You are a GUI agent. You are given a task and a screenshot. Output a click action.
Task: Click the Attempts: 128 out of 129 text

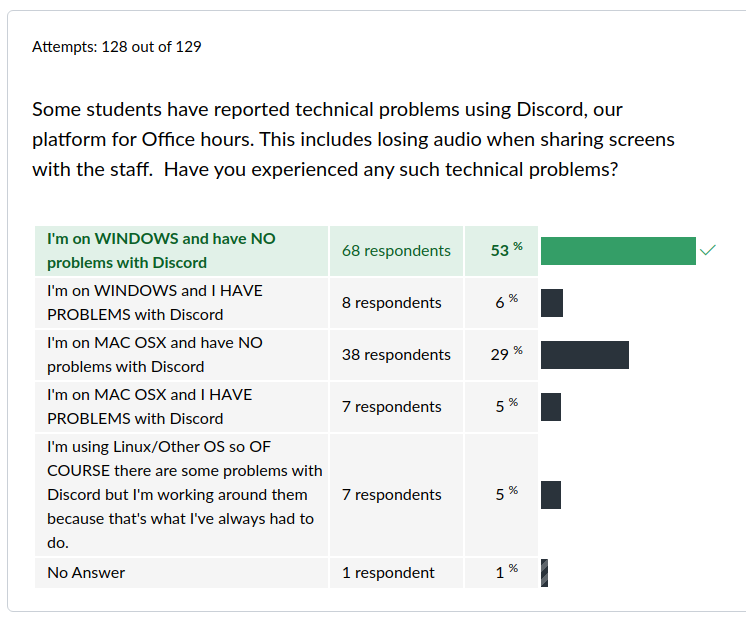[117, 47]
